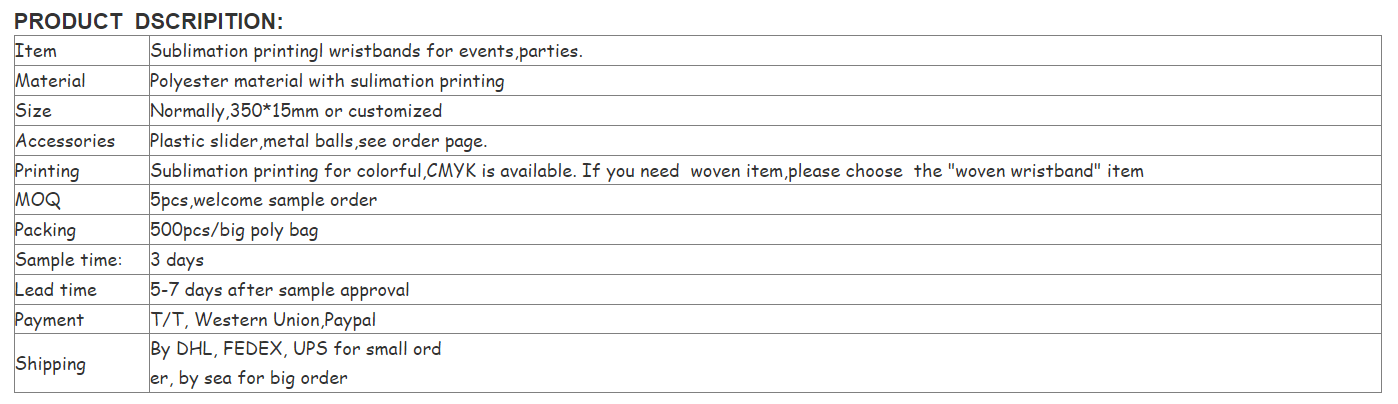Click the 5-7 days lead time value

pyautogui.click(x=280, y=290)
